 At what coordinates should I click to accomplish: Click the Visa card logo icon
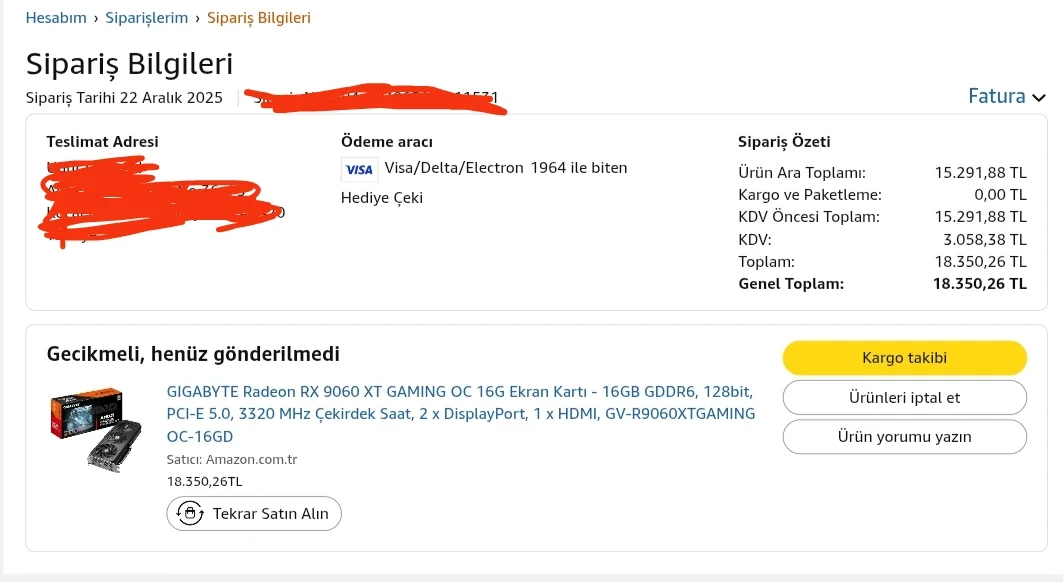(x=358, y=169)
